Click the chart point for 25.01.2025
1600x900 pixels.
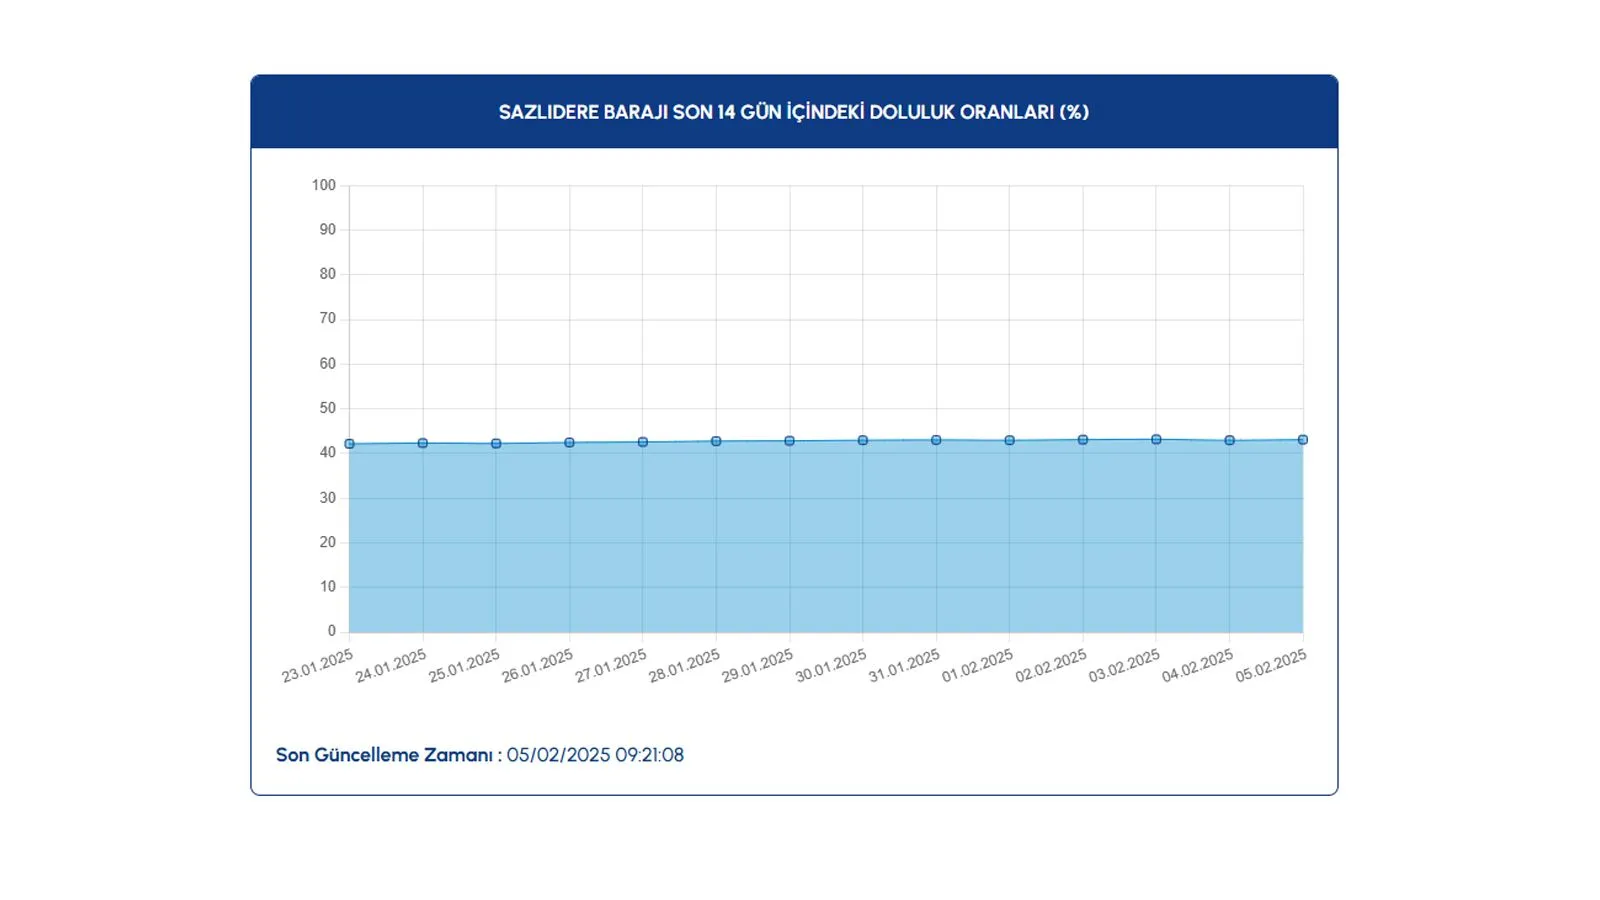point(496,444)
